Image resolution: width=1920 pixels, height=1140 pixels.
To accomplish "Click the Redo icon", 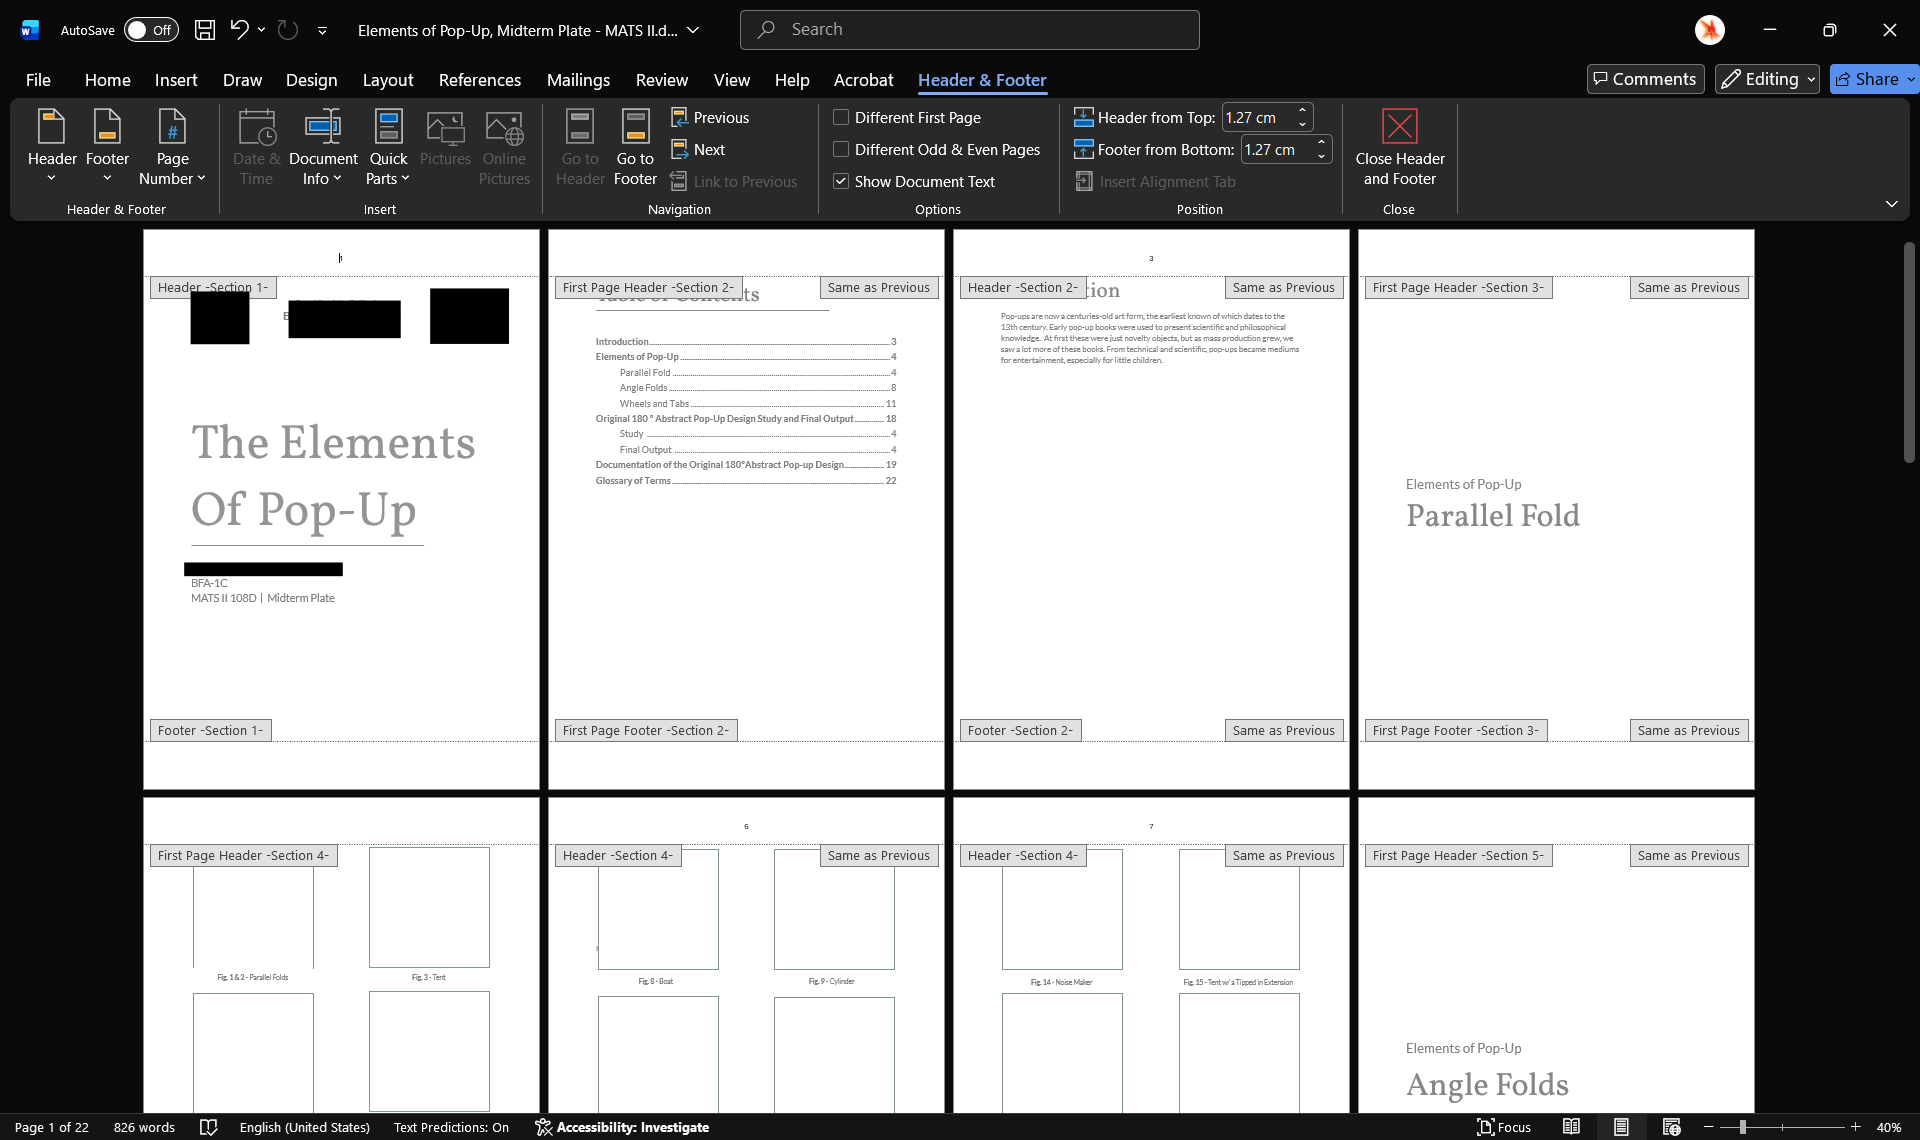I will tap(288, 30).
